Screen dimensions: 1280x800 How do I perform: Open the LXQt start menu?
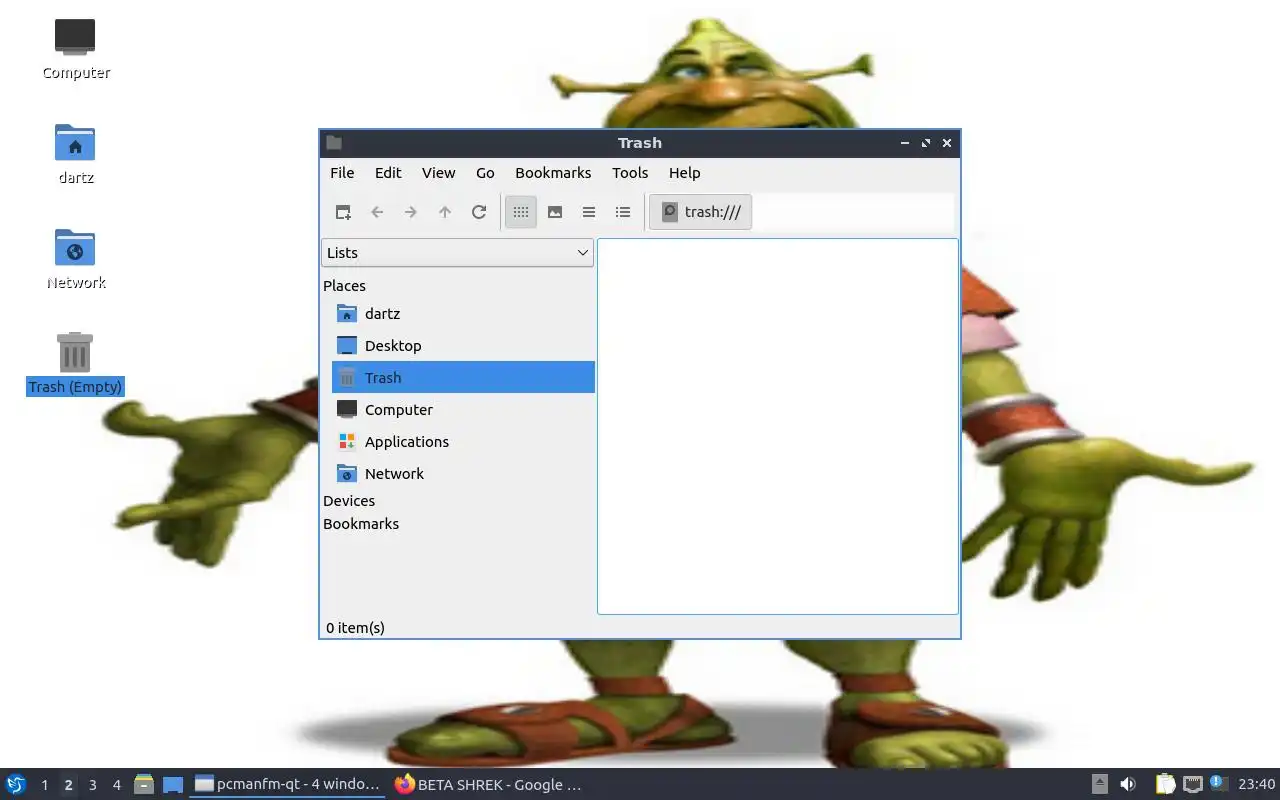pyautogui.click(x=16, y=784)
